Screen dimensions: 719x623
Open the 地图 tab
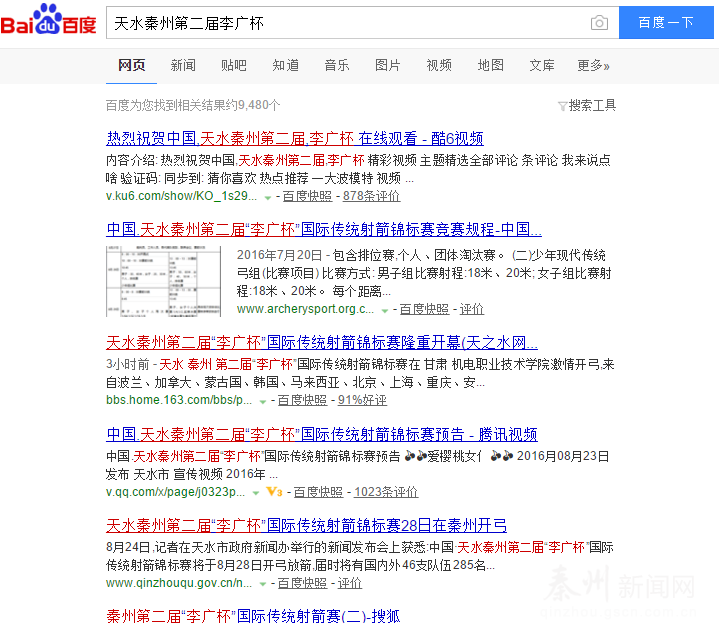point(491,66)
